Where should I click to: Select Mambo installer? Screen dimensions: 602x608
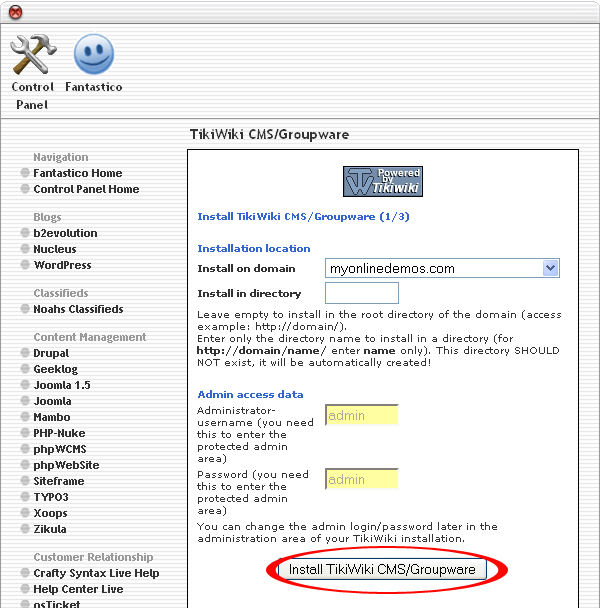[52, 417]
